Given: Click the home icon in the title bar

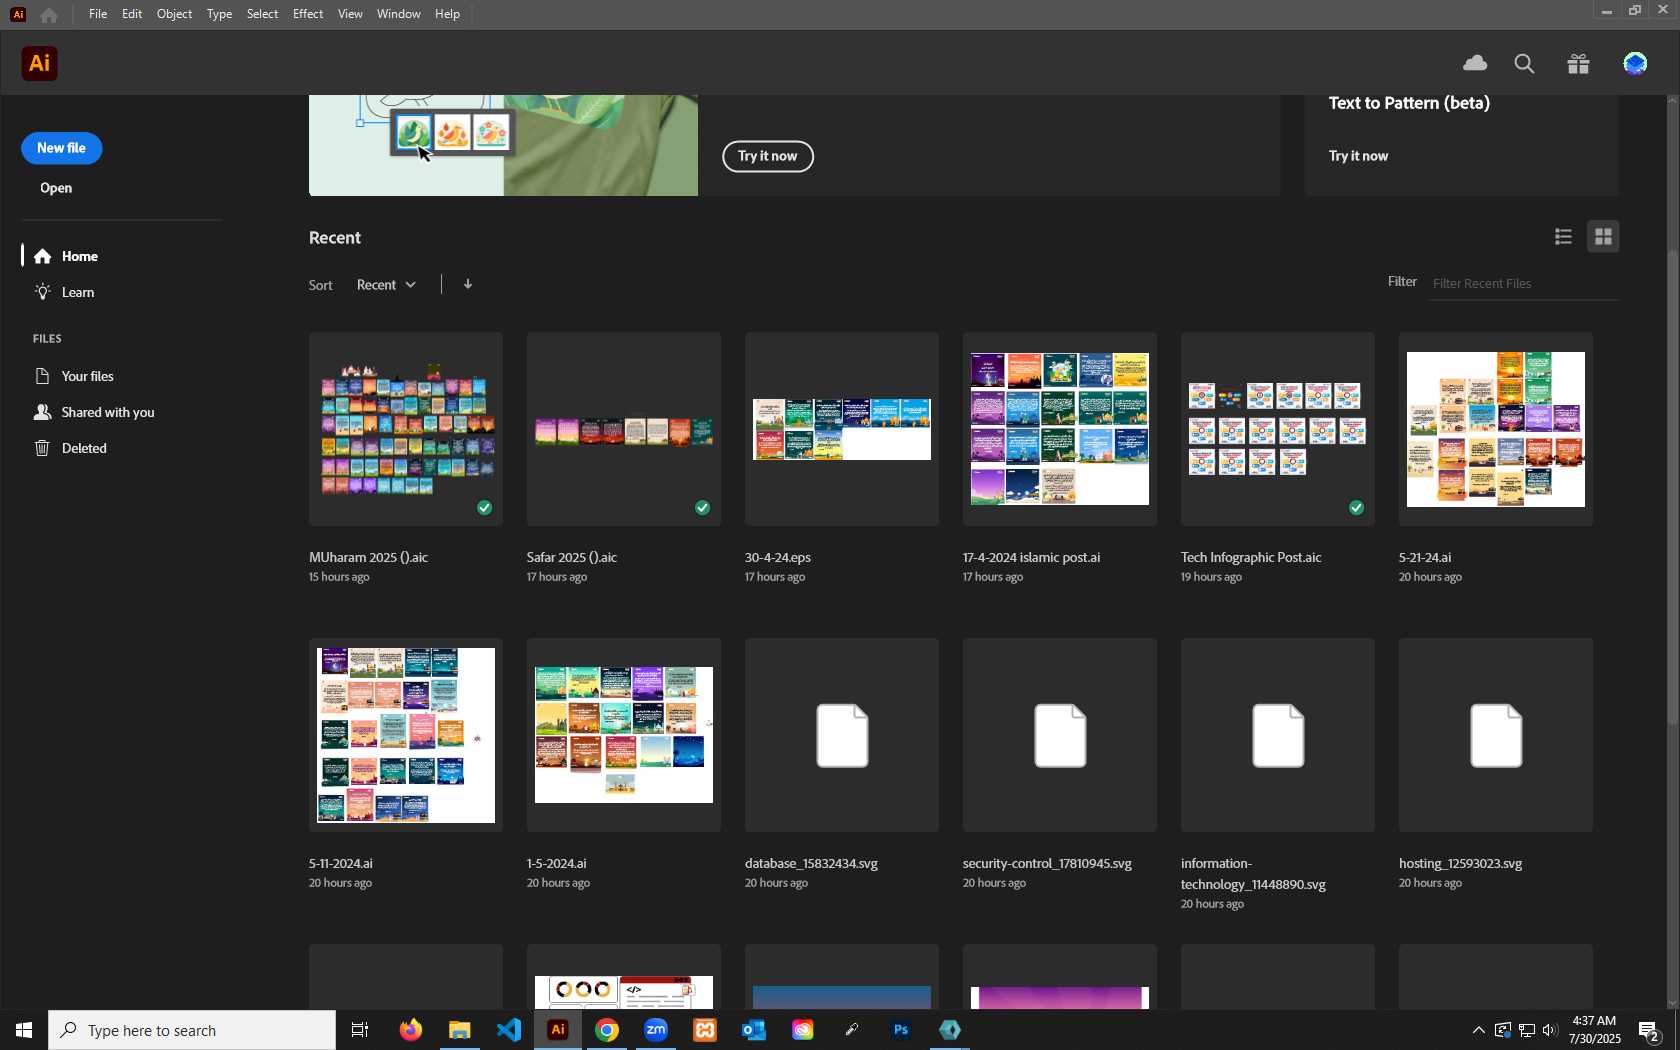Looking at the screenshot, I should [49, 14].
